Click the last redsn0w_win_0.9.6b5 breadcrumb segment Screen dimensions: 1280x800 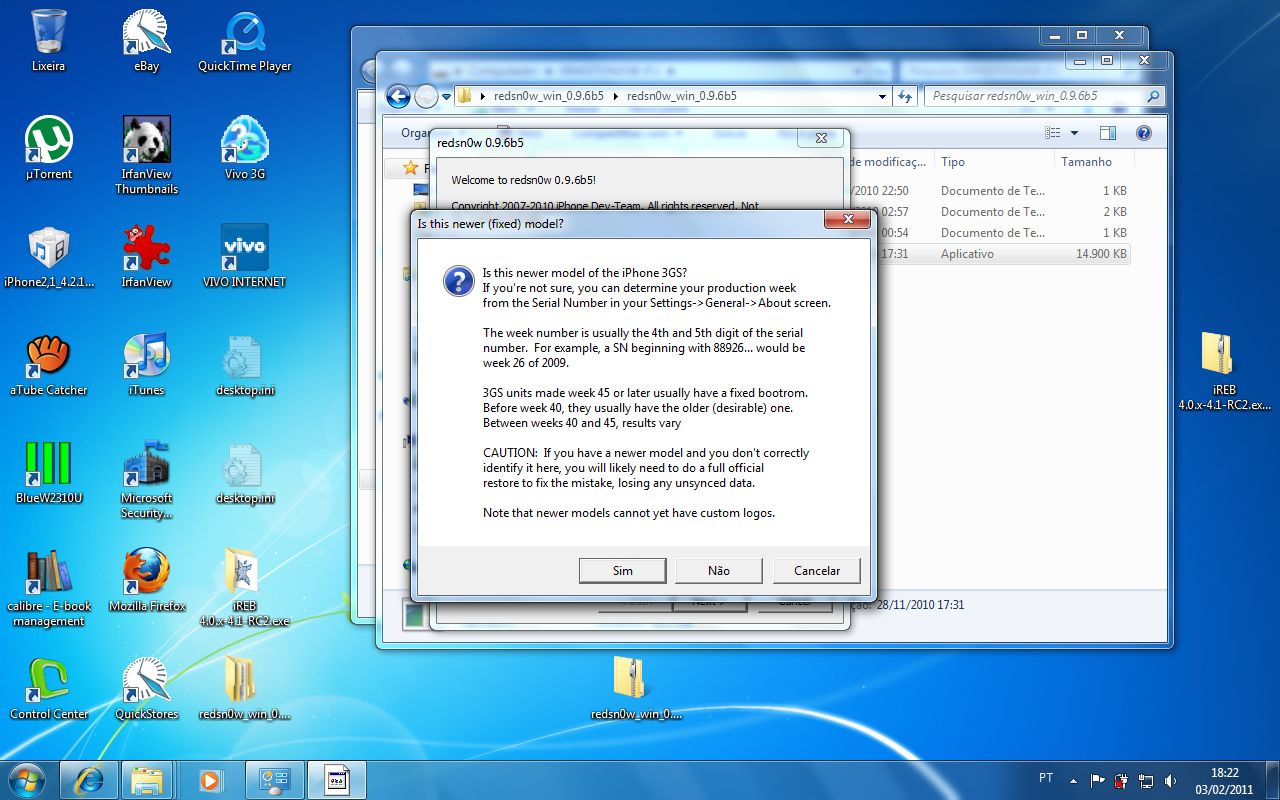pos(681,96)
